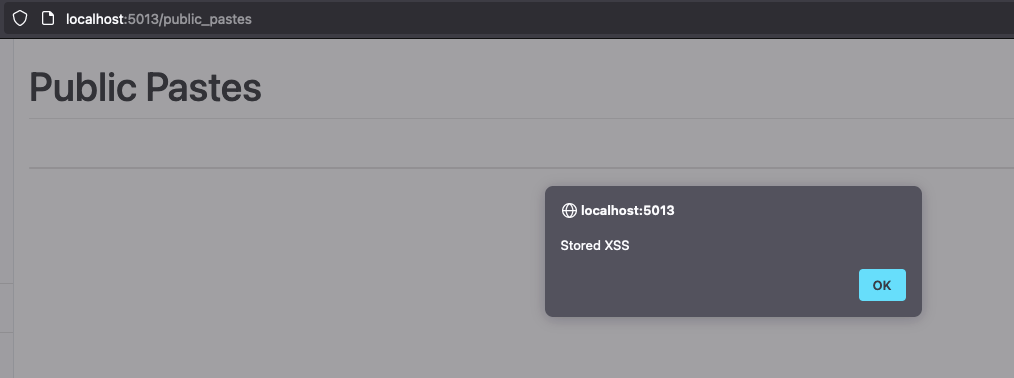Click the page info document icon
Image resolution: width=1014 pixels, height=378 pixels.
point(47,18)
